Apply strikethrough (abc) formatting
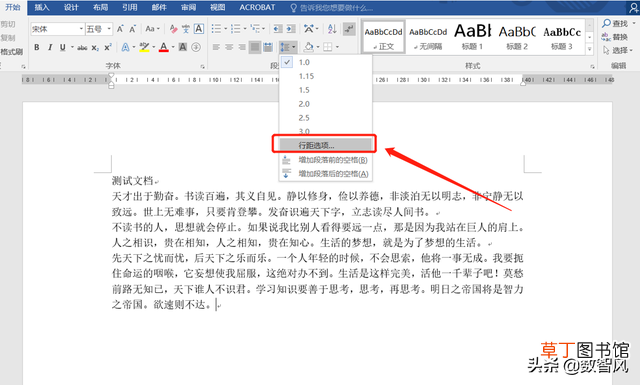Image resolution: width=640 pixels, height=385 pixels. 82,48
